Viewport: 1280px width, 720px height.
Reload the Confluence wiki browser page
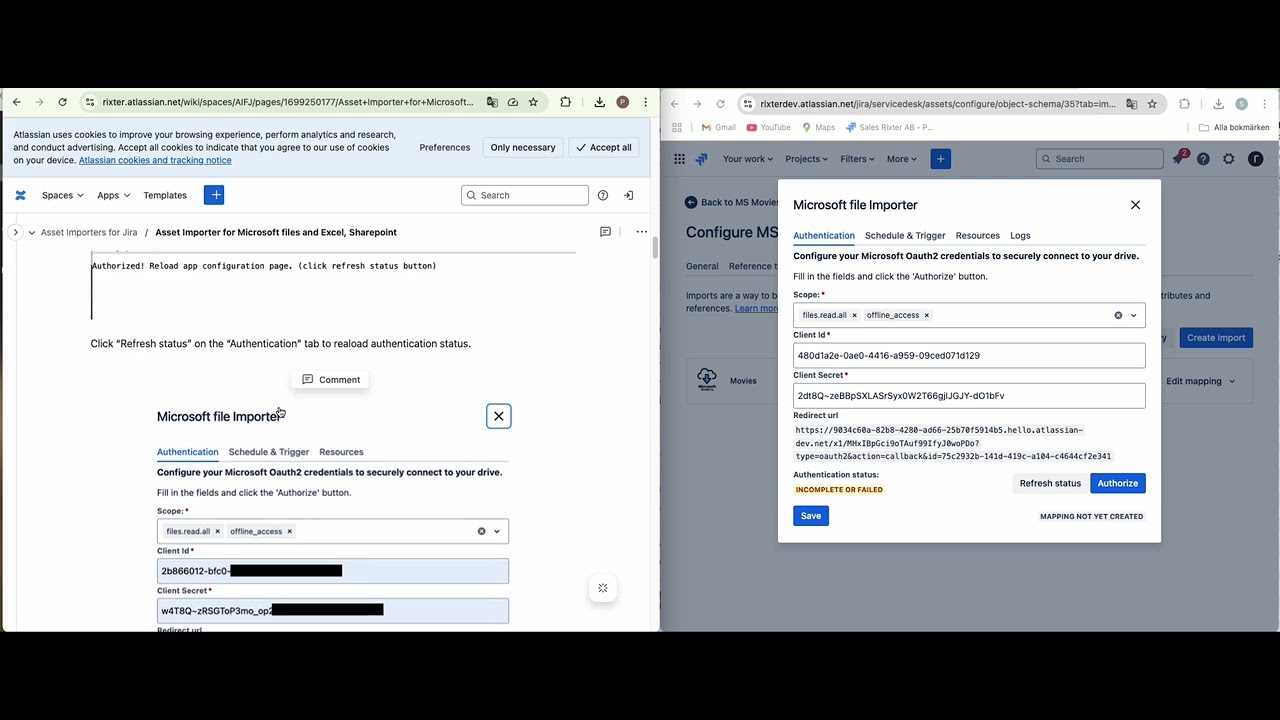[x=62, y=102]
